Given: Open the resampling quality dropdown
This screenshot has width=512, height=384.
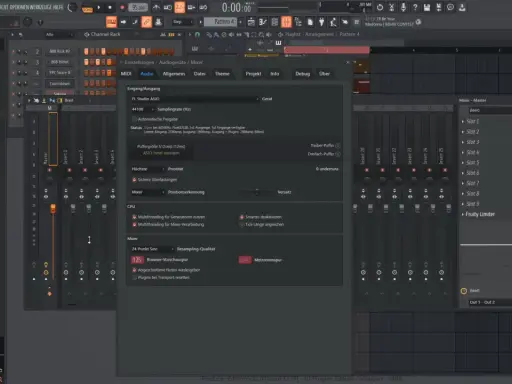Looking at the screenshot, I should tap(152, 249).
